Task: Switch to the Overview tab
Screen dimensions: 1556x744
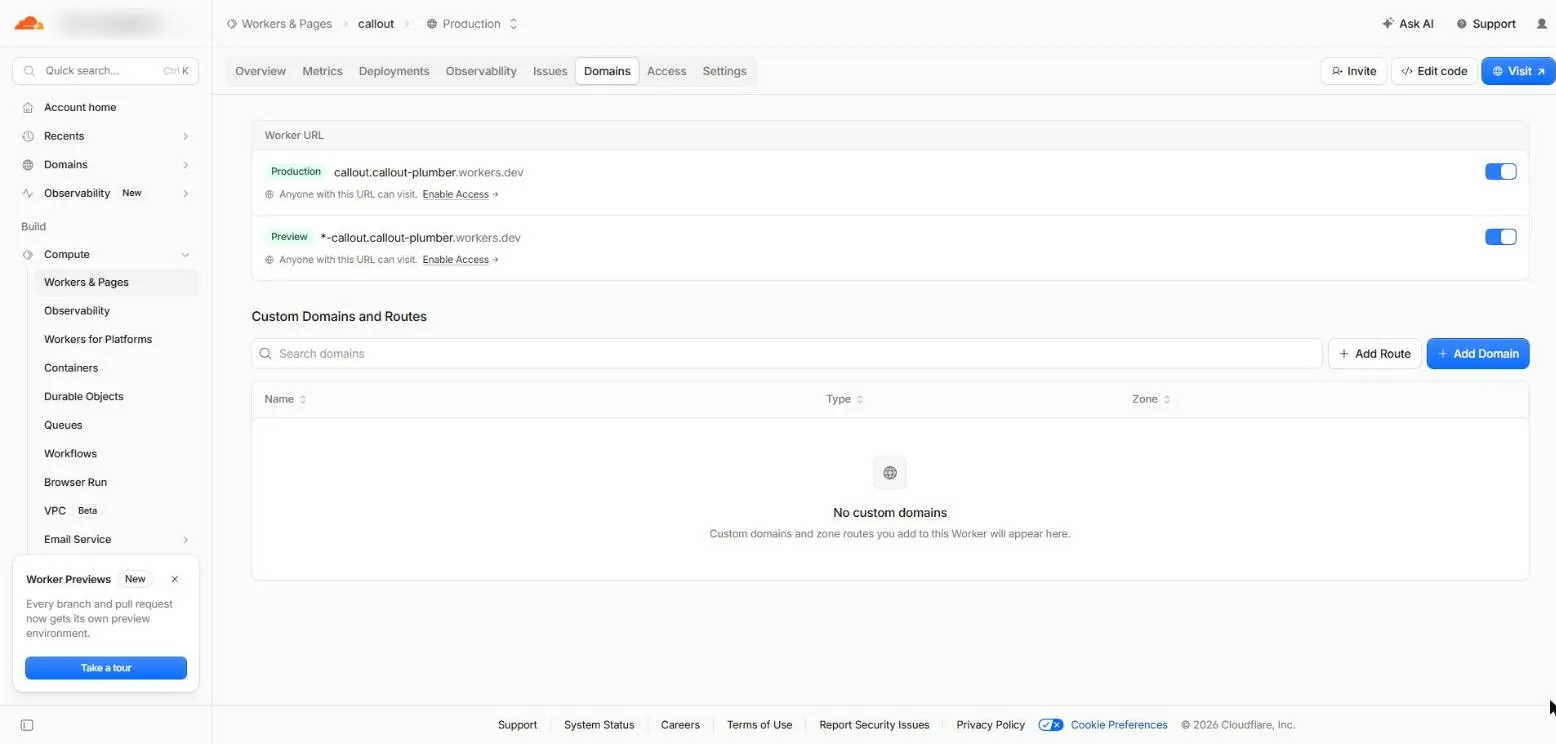Action: (x=260, y=71)
